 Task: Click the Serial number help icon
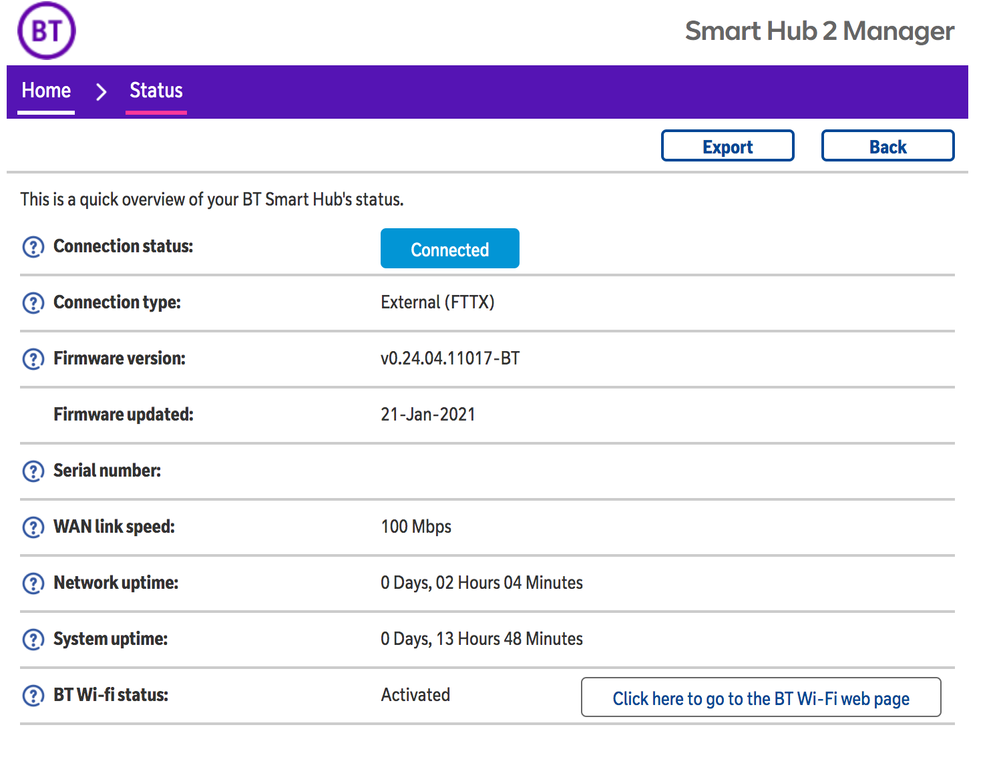(x=33, y=471)
